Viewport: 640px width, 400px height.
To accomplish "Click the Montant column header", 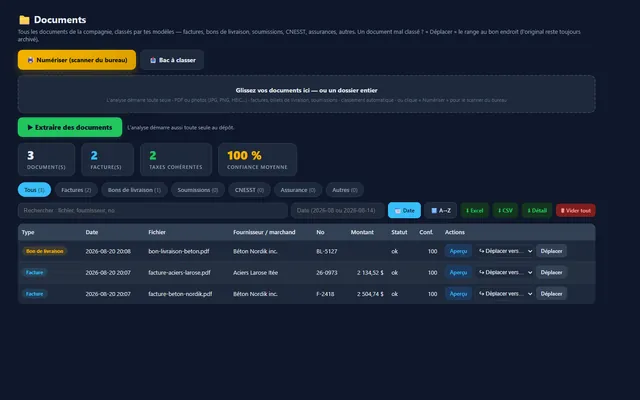I will (x=362, y=232).
